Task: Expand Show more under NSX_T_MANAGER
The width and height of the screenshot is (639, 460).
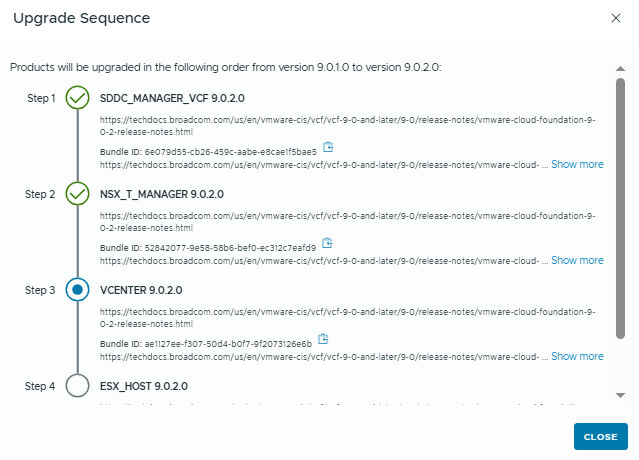Action: tap(577, 260)
